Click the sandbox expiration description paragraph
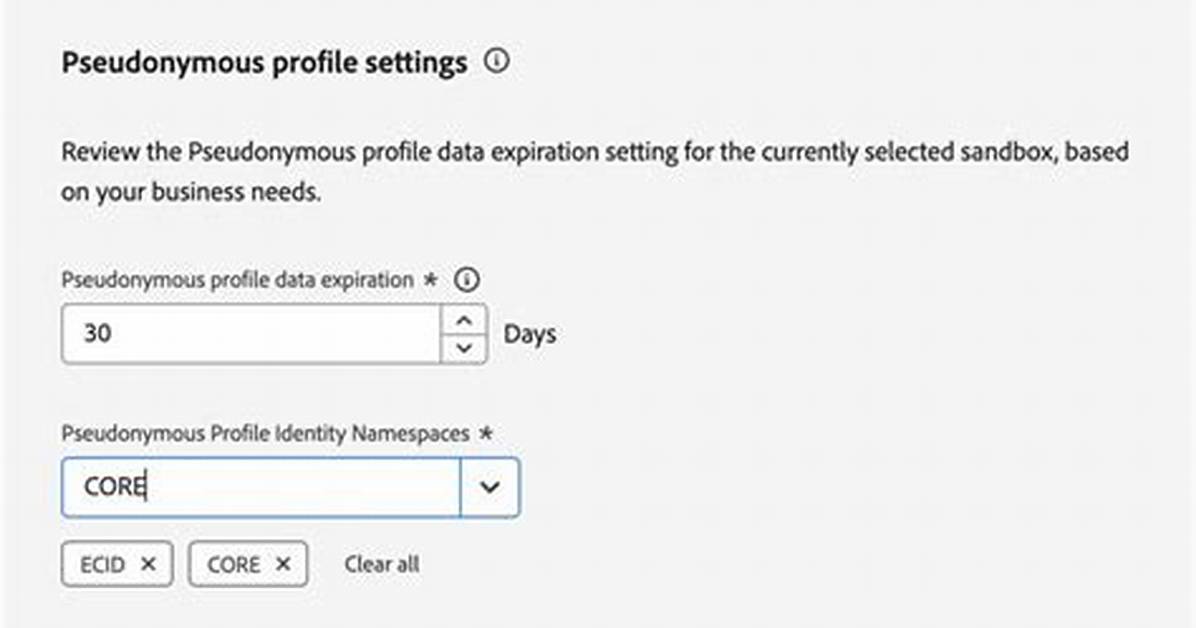The image size is (1196, 628). [595, 172]
